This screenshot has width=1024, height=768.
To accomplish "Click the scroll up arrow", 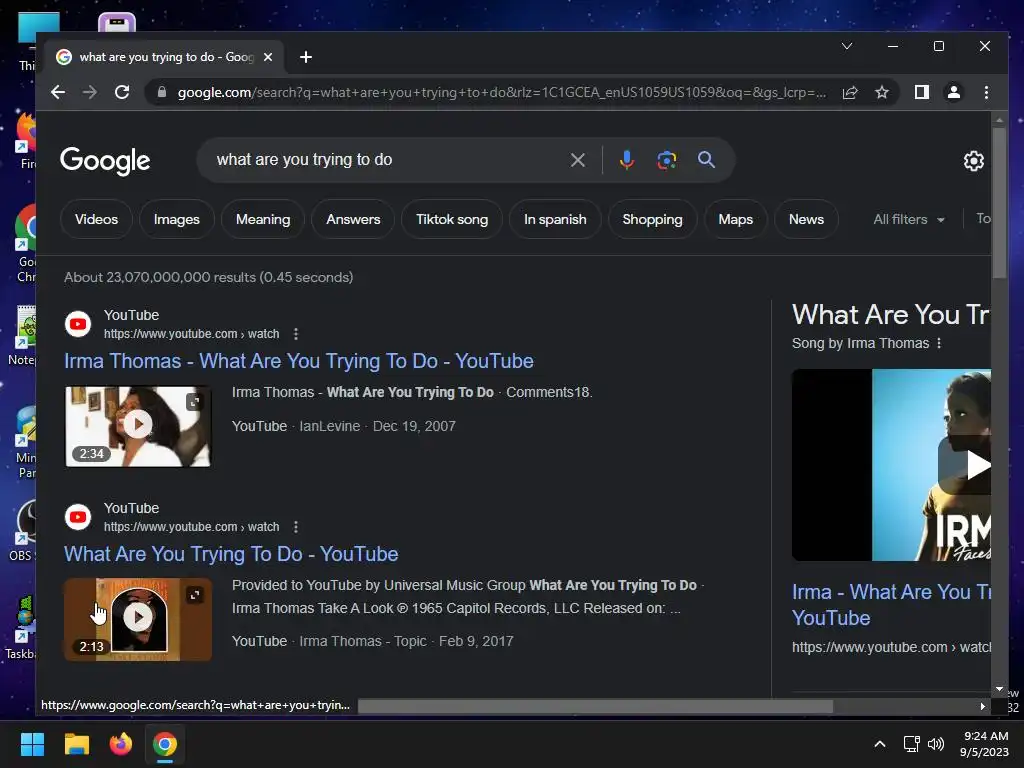I will coord(999,121).
